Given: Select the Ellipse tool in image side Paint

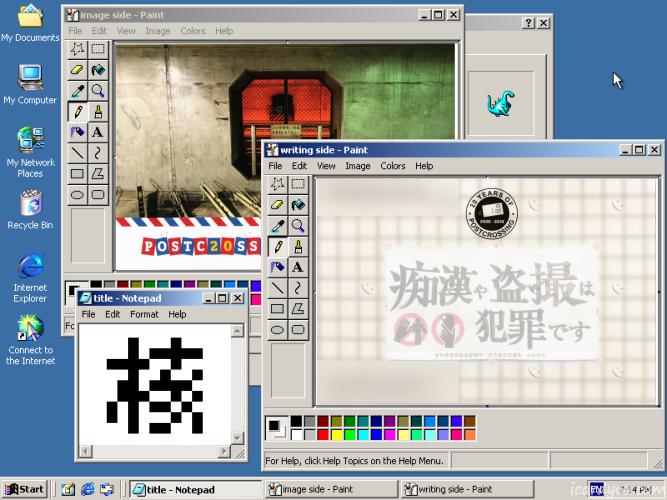Looking at the screenshot, I should click(77, 195).
